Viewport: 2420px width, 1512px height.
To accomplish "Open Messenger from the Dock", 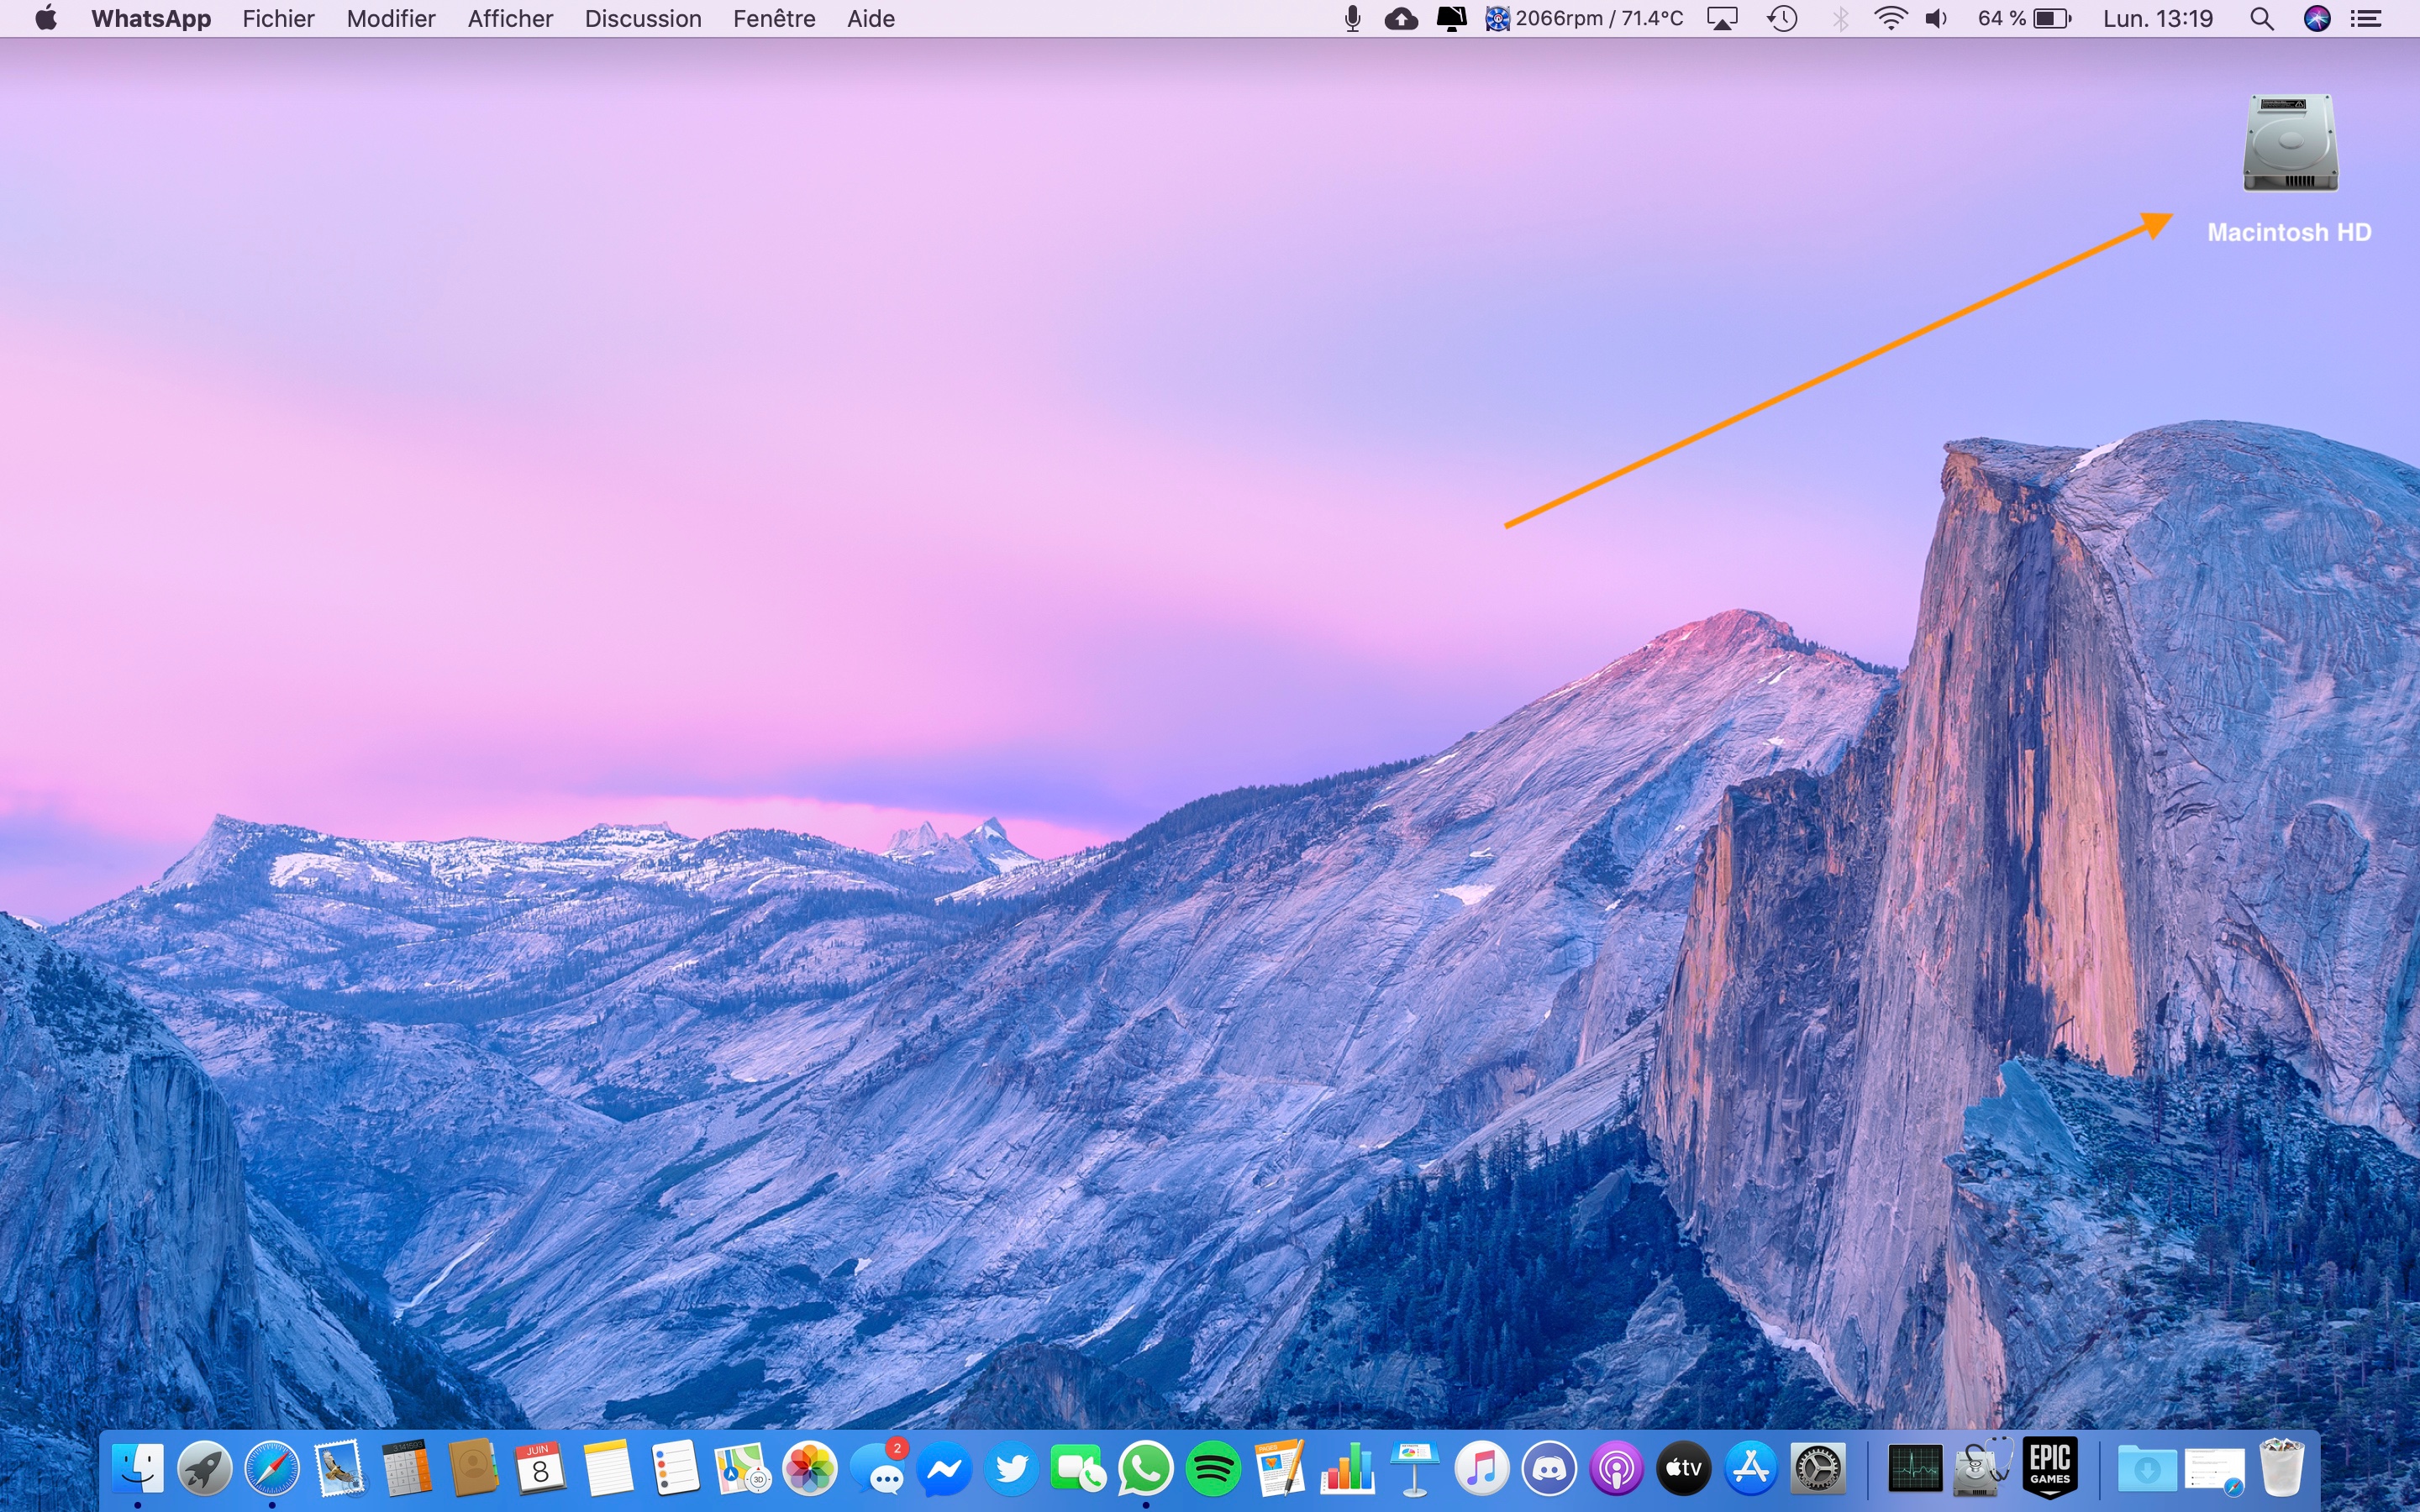I will click(x=944, y=1468).
